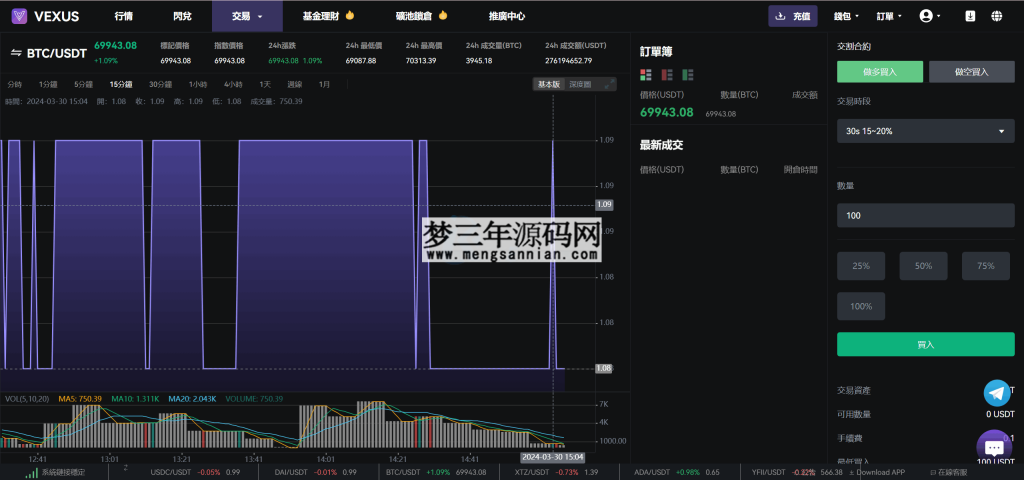Select the 1天 chart interval
Viewport: 1024px width, 480px height.
click(x=264, y=84)
